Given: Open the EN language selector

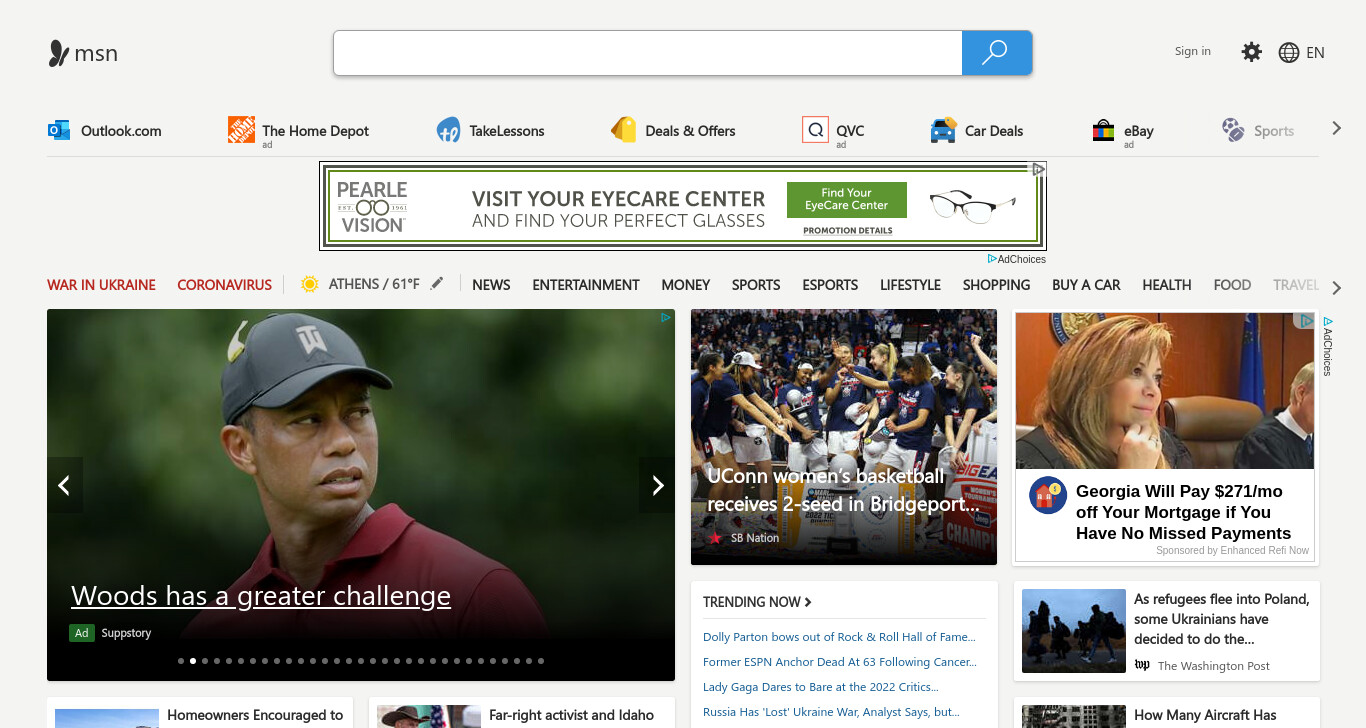Looking at the screenshot, I should (1315, 53).
